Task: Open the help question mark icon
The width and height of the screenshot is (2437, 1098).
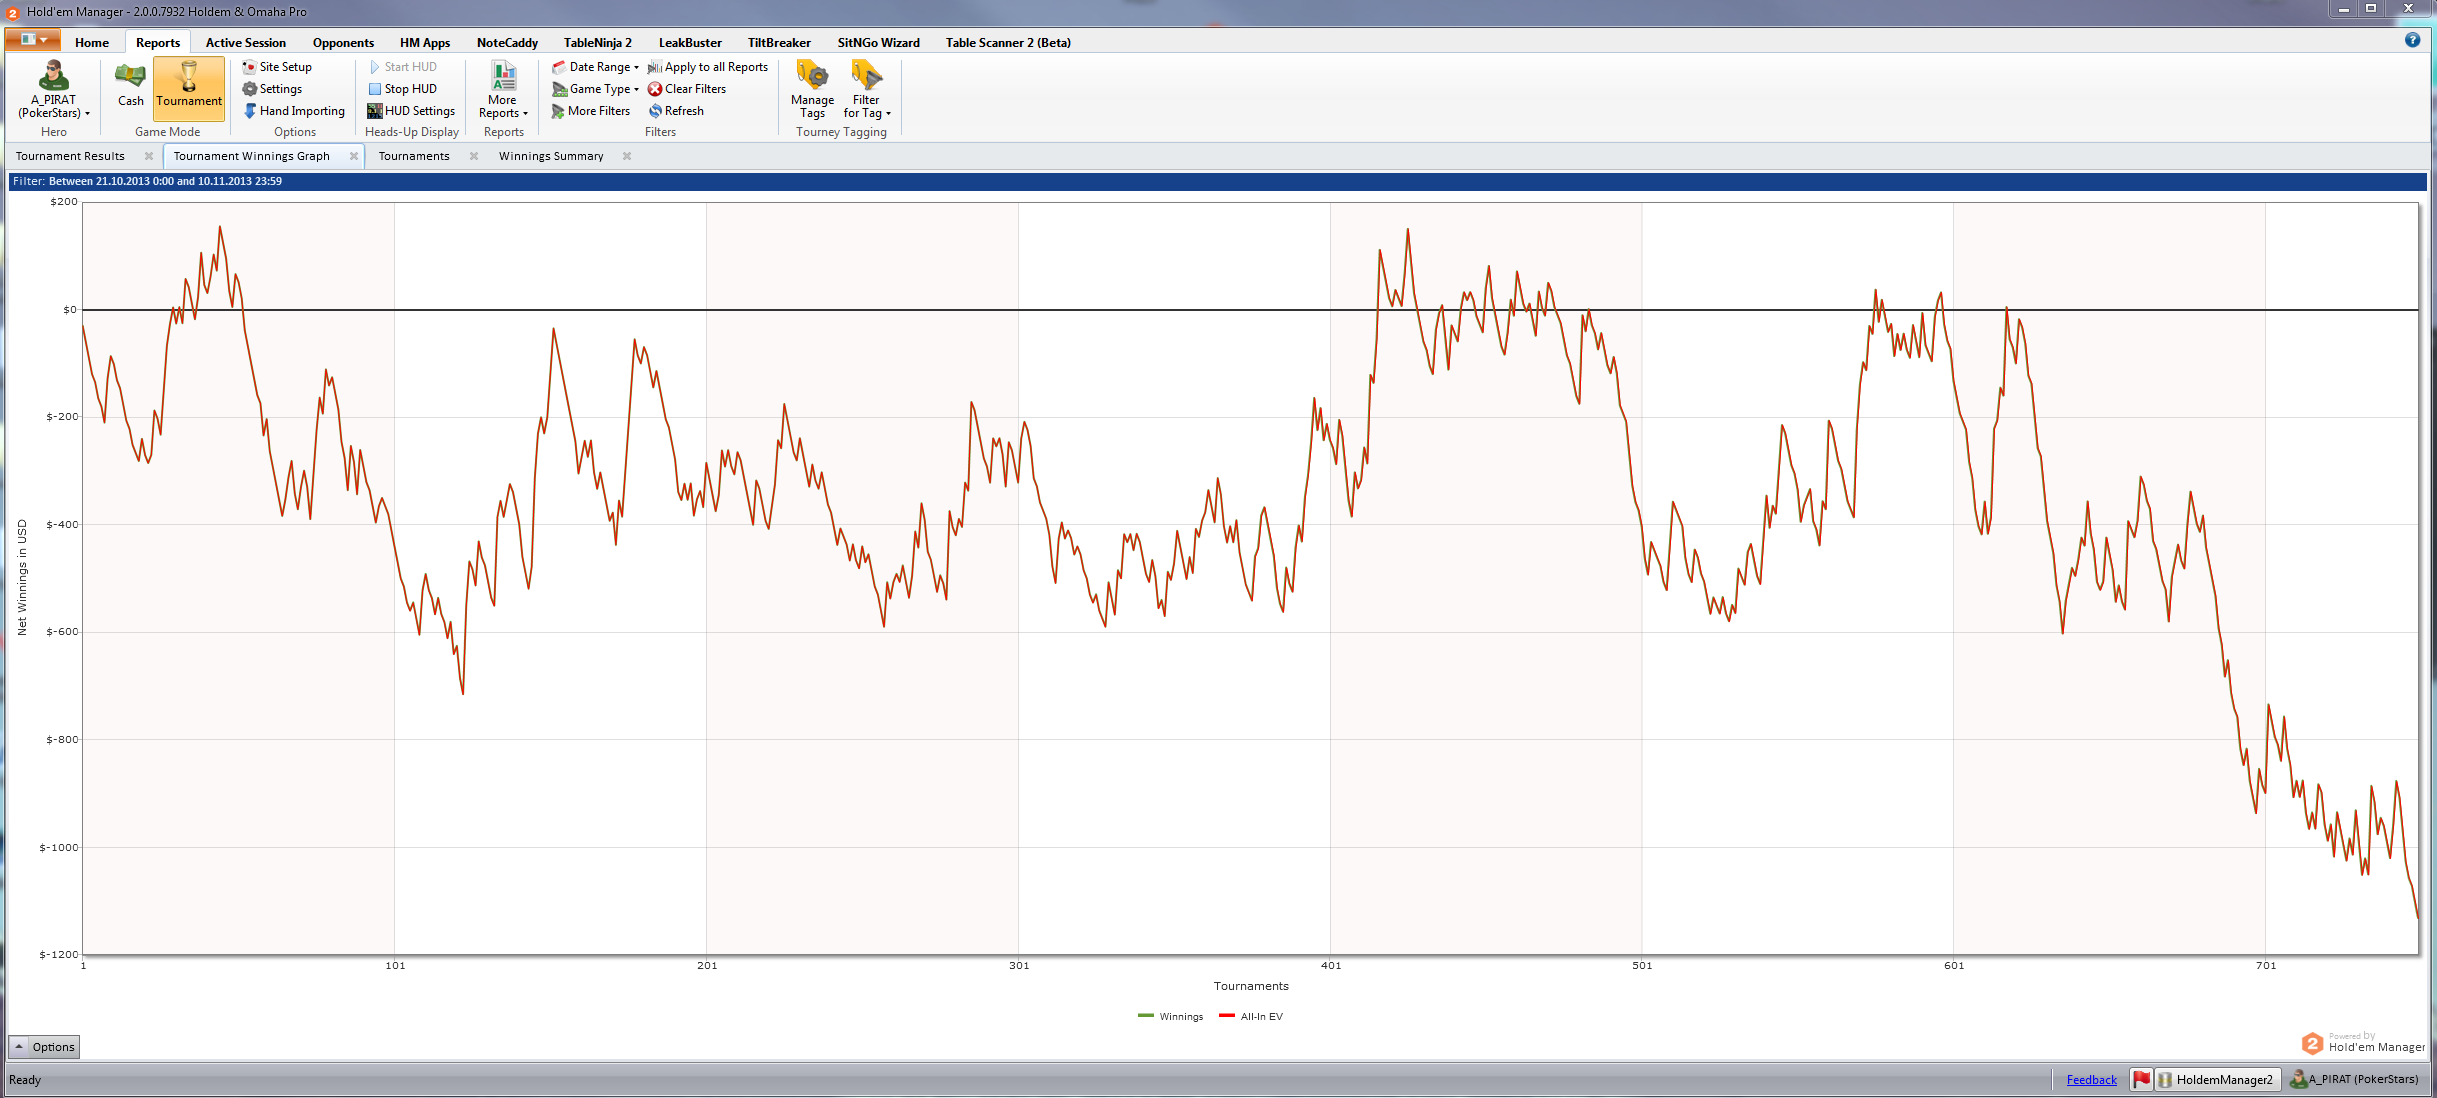Action: tap(2412, 40)
